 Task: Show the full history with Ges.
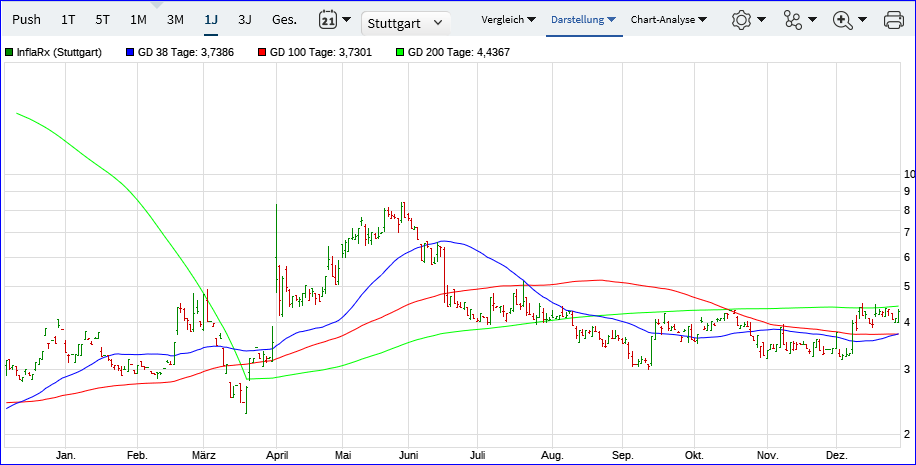pyautogui.click(x=284, y=19)
